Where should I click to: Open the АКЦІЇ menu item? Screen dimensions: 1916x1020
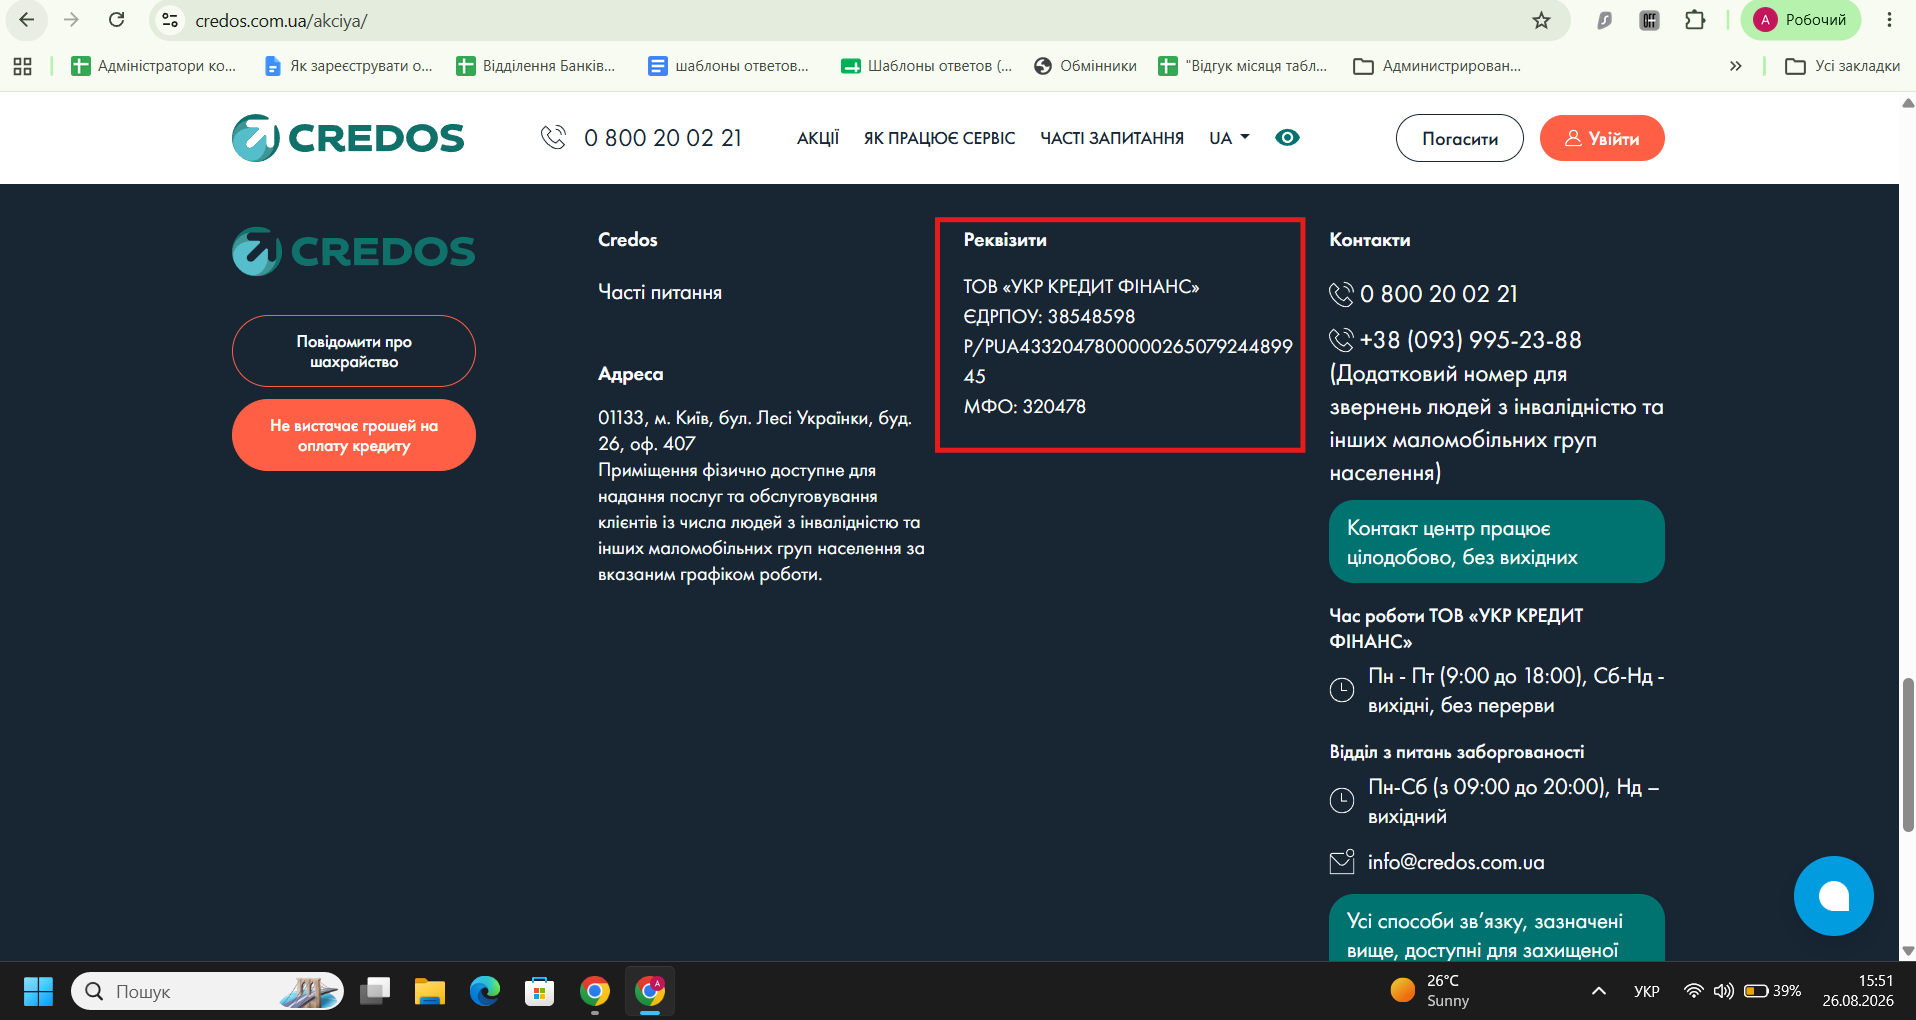pyautogui.click(x=818, y=138)
